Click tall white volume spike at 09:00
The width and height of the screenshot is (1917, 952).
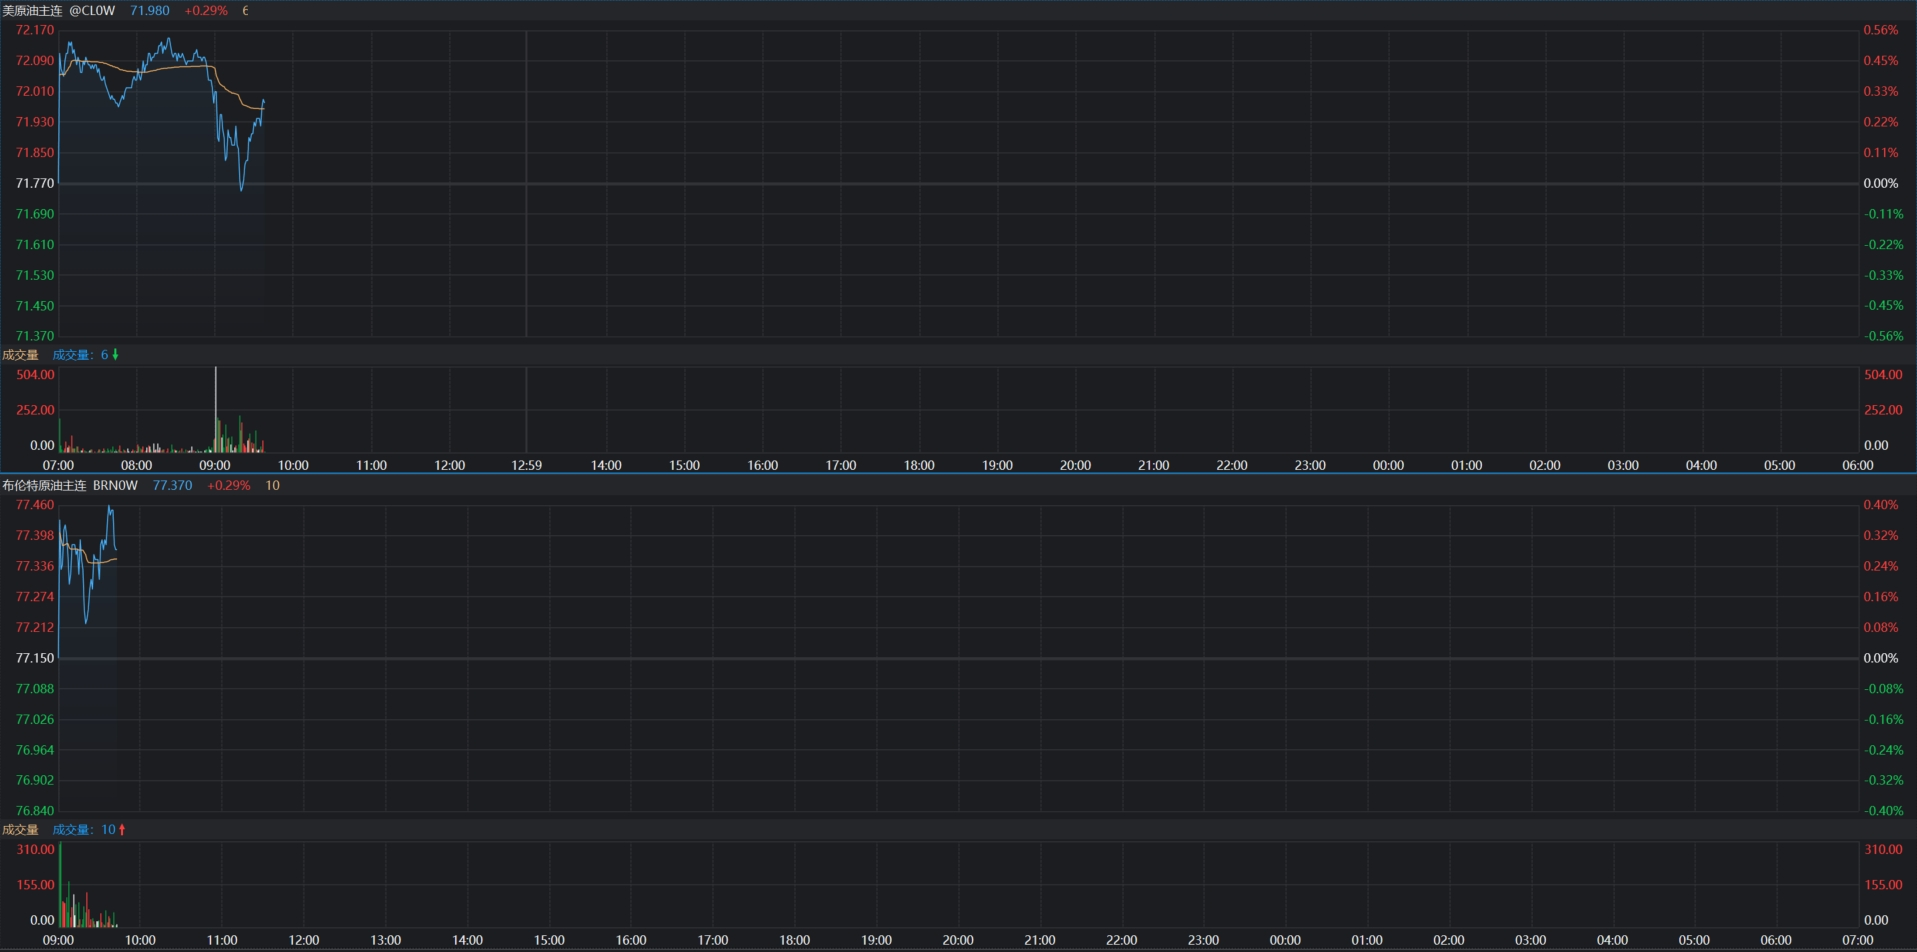pyautogui.click(x=215, y=410)
